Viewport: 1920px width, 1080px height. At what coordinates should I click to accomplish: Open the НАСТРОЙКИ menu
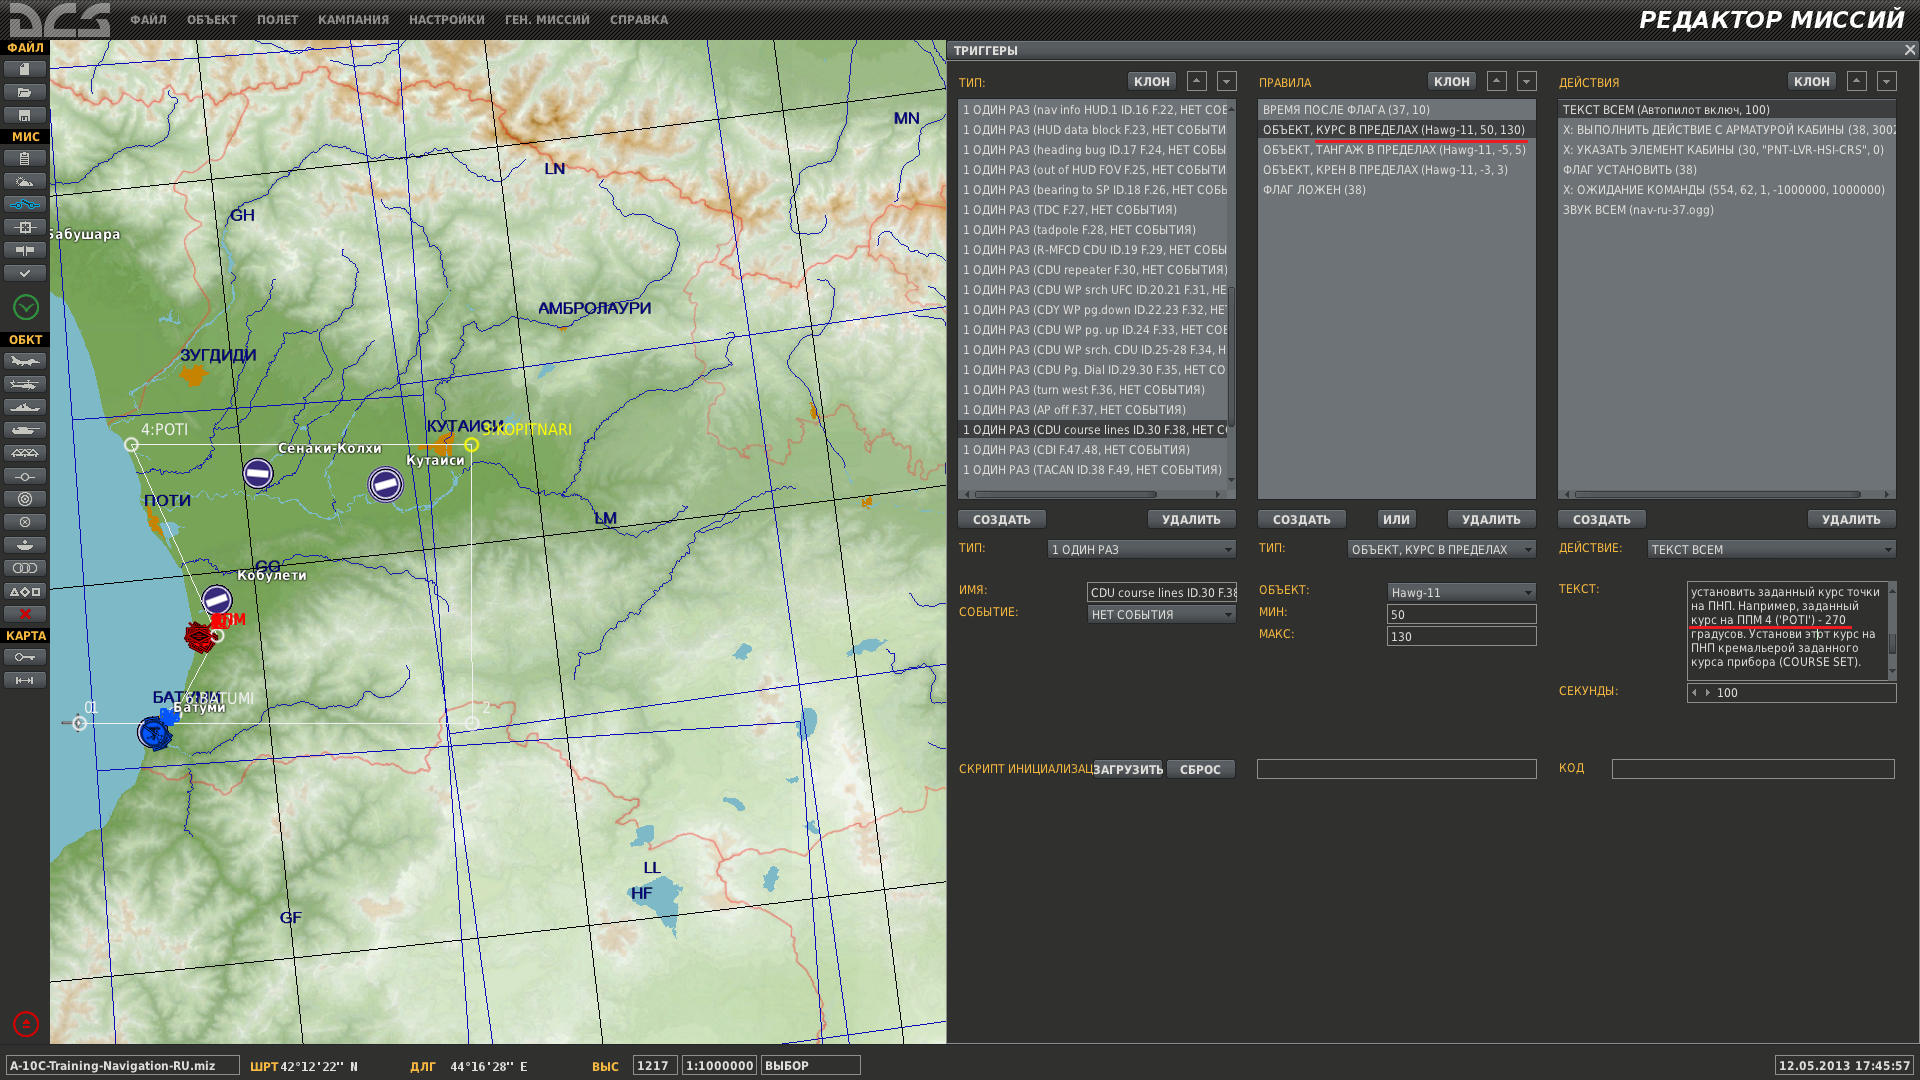[446, 20]
